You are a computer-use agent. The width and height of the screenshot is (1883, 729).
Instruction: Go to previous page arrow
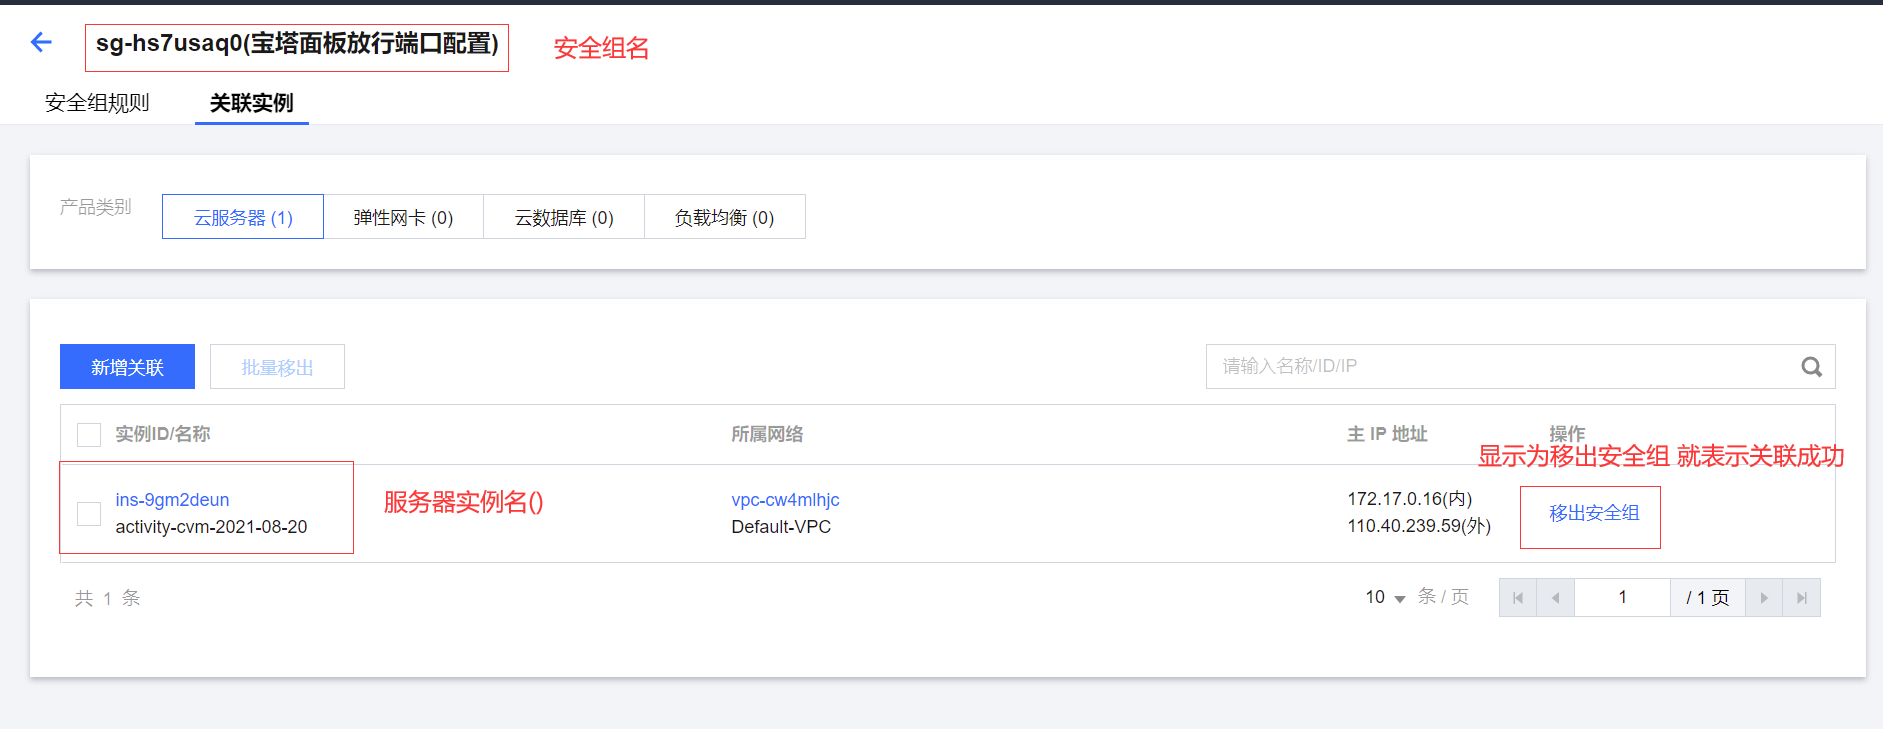1556,598
